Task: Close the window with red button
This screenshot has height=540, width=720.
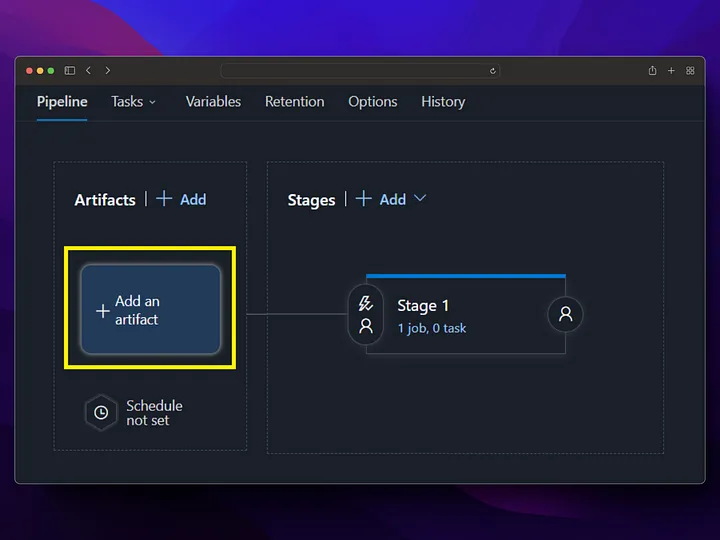Action: (x=29, y=71)
